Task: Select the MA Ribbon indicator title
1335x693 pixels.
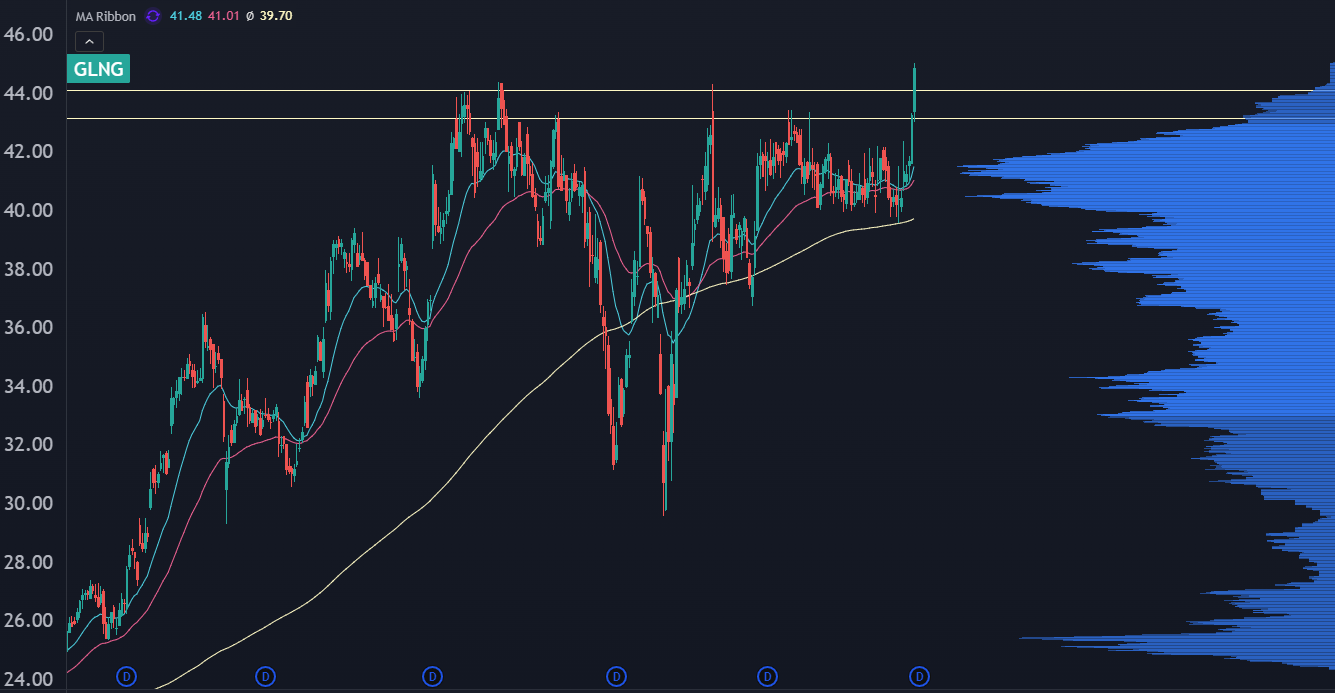Action: (x=106, y=16)
